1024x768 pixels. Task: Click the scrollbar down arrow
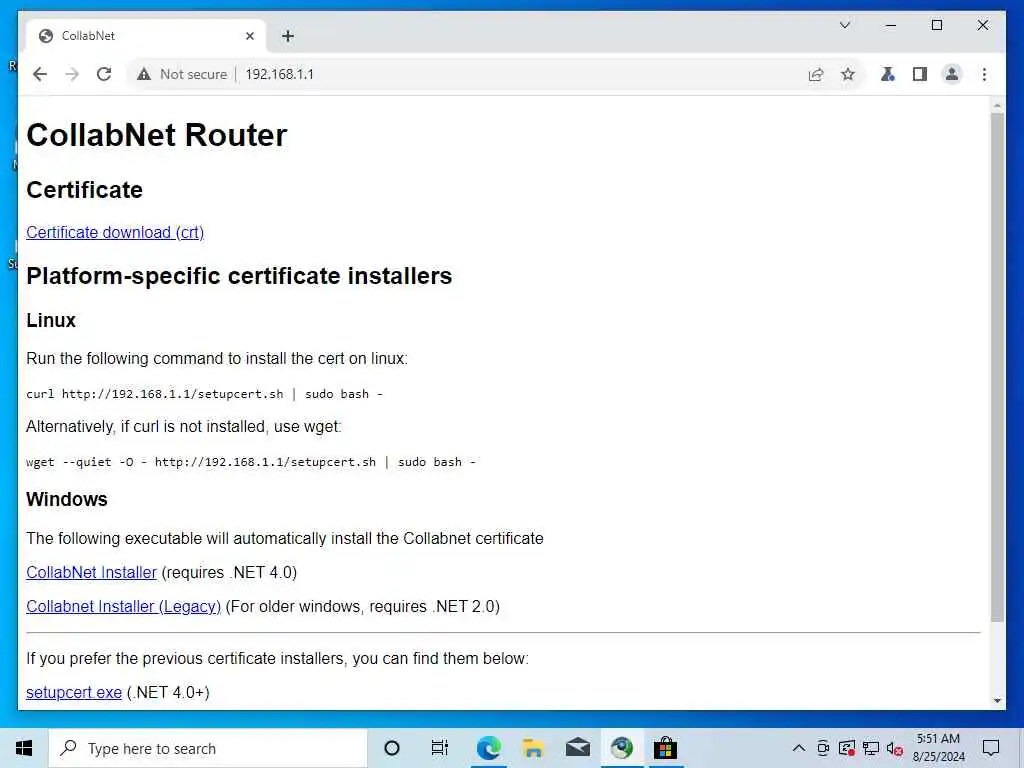[997, 701]
